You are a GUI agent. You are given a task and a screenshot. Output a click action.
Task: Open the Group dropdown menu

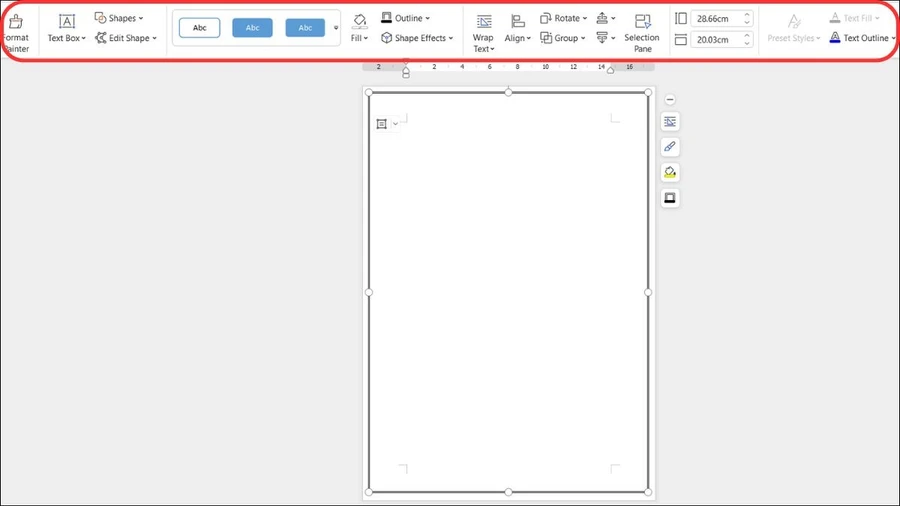click(x=562, y=38)
